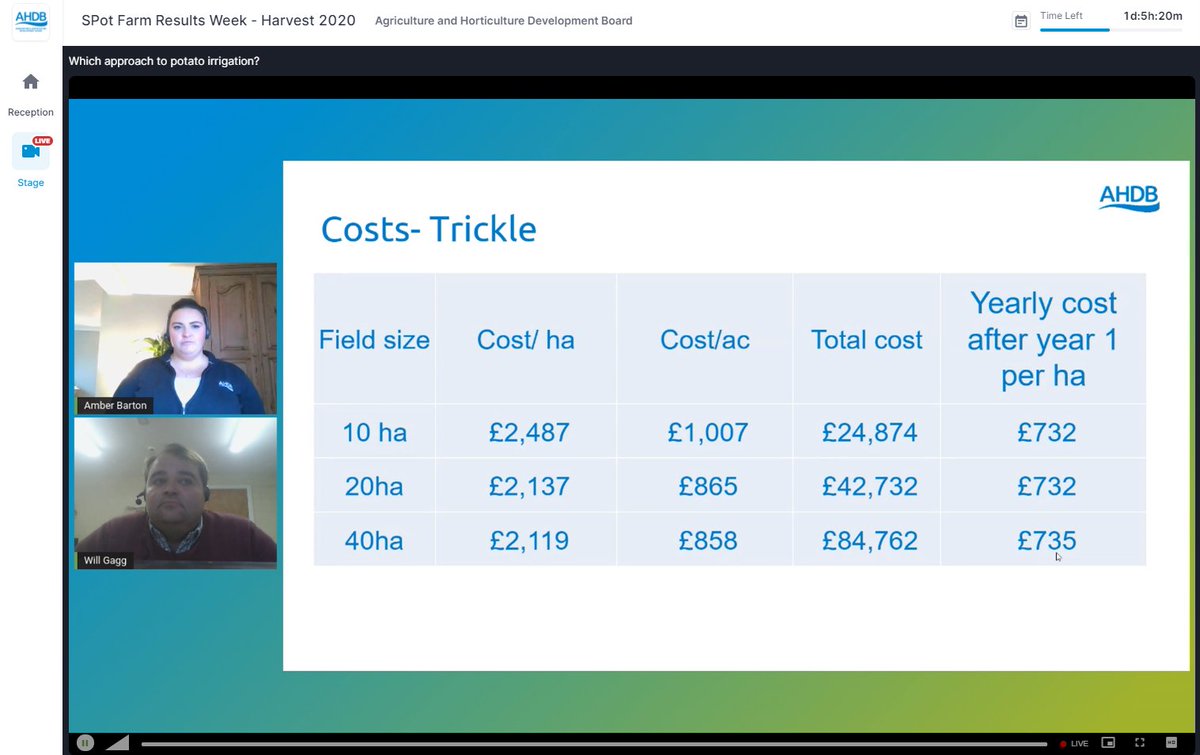The width and height of the screenshot is (1200, 755).
Task: Enter fullscreen video mode
Action: [1141, 743]
